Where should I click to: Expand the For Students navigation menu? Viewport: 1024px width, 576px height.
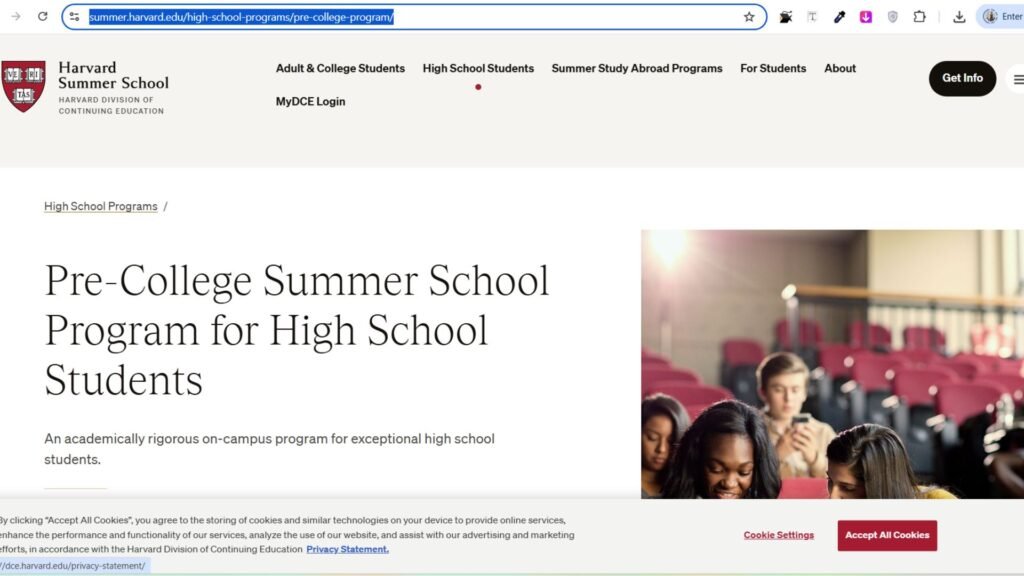point(772,69)
